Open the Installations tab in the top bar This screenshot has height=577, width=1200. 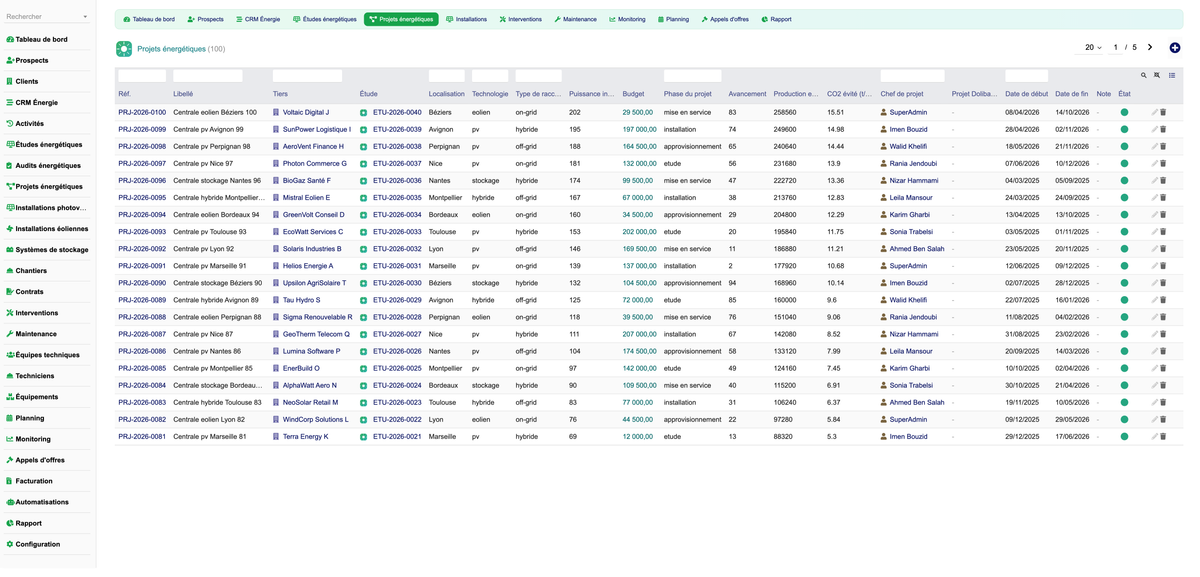467,19
